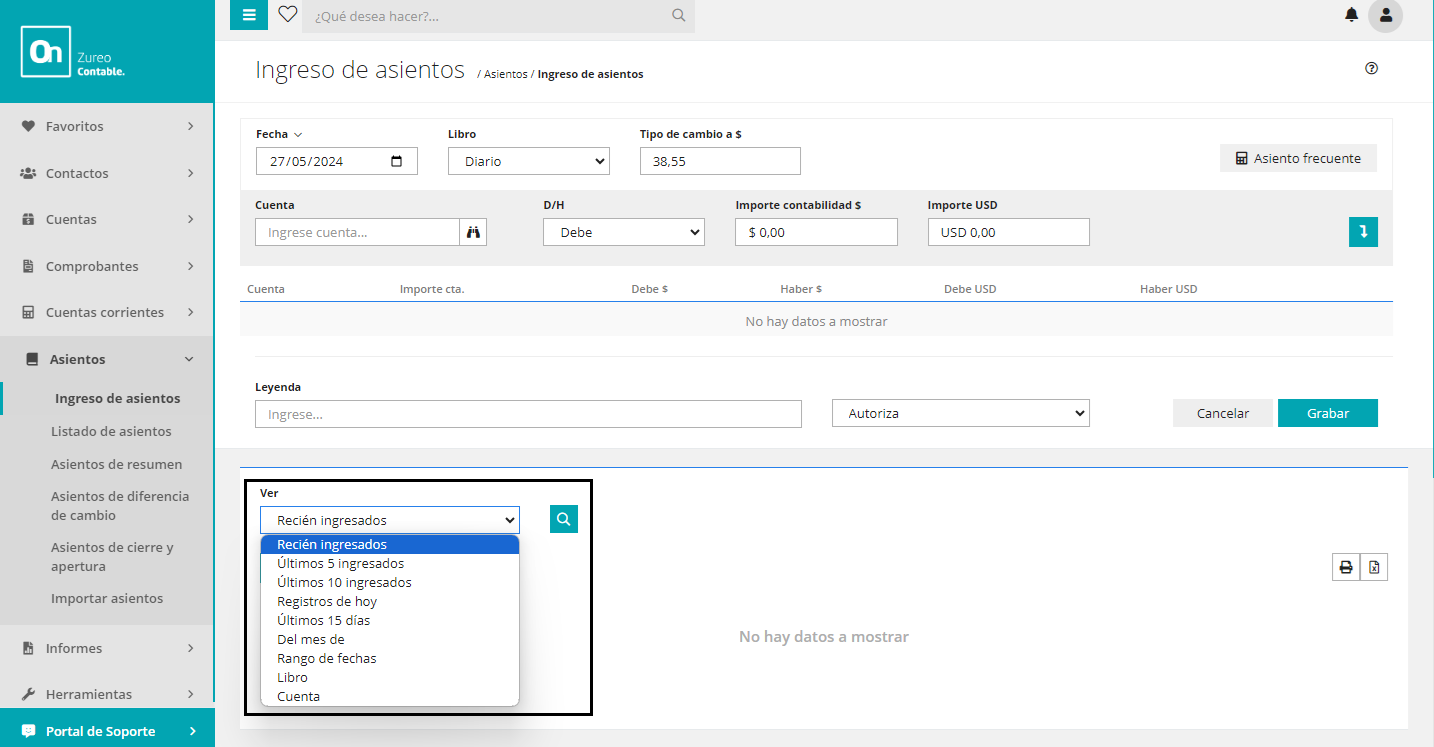Open the D/H Debe dropdown
The image size is (1434, 747).
click(624, 232)
